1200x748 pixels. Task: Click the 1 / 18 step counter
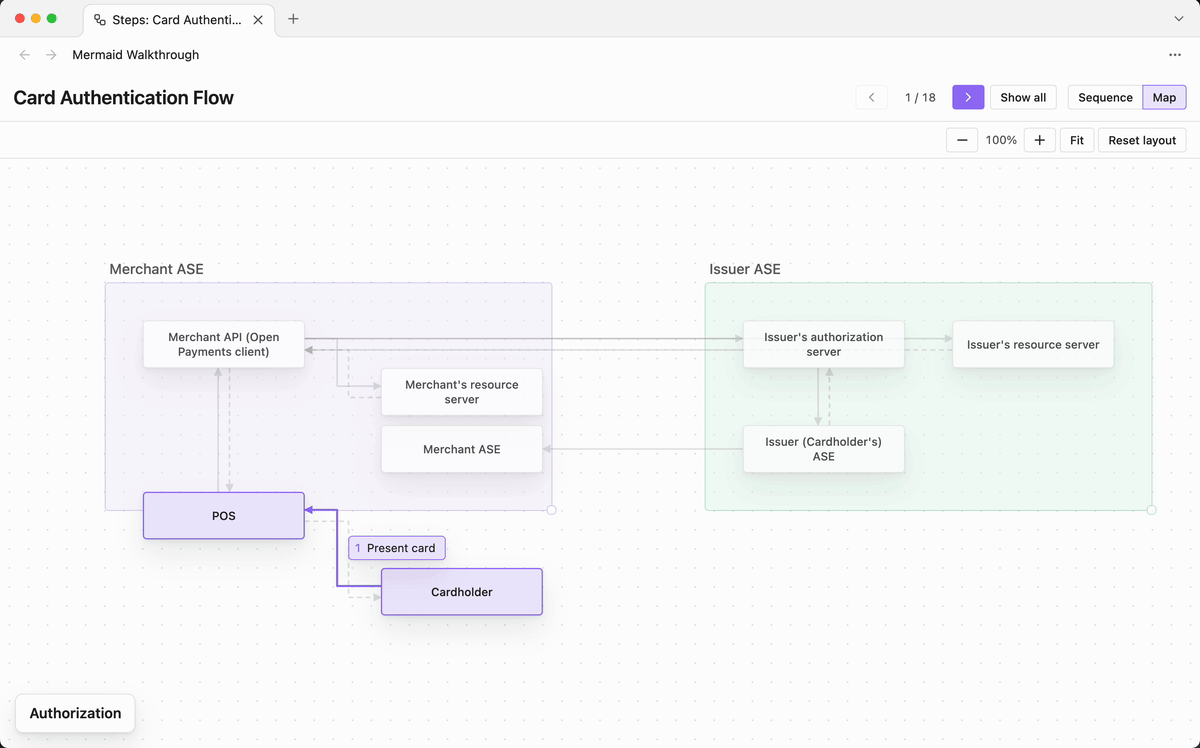pyautogui.click(x=920, y=97)
